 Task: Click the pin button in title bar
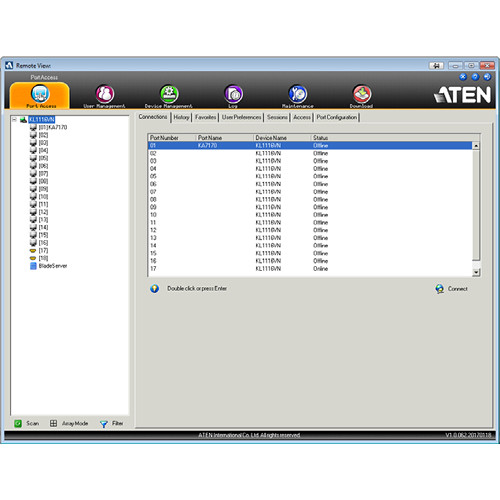[436, 66]
